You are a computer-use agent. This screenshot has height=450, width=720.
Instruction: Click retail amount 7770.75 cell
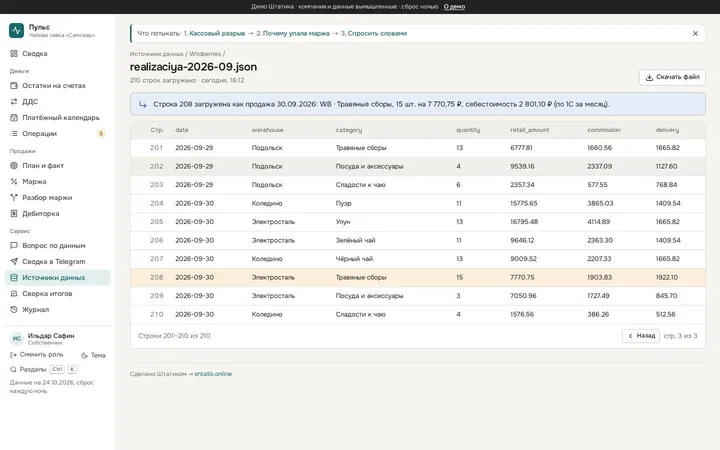pos(522,278)
